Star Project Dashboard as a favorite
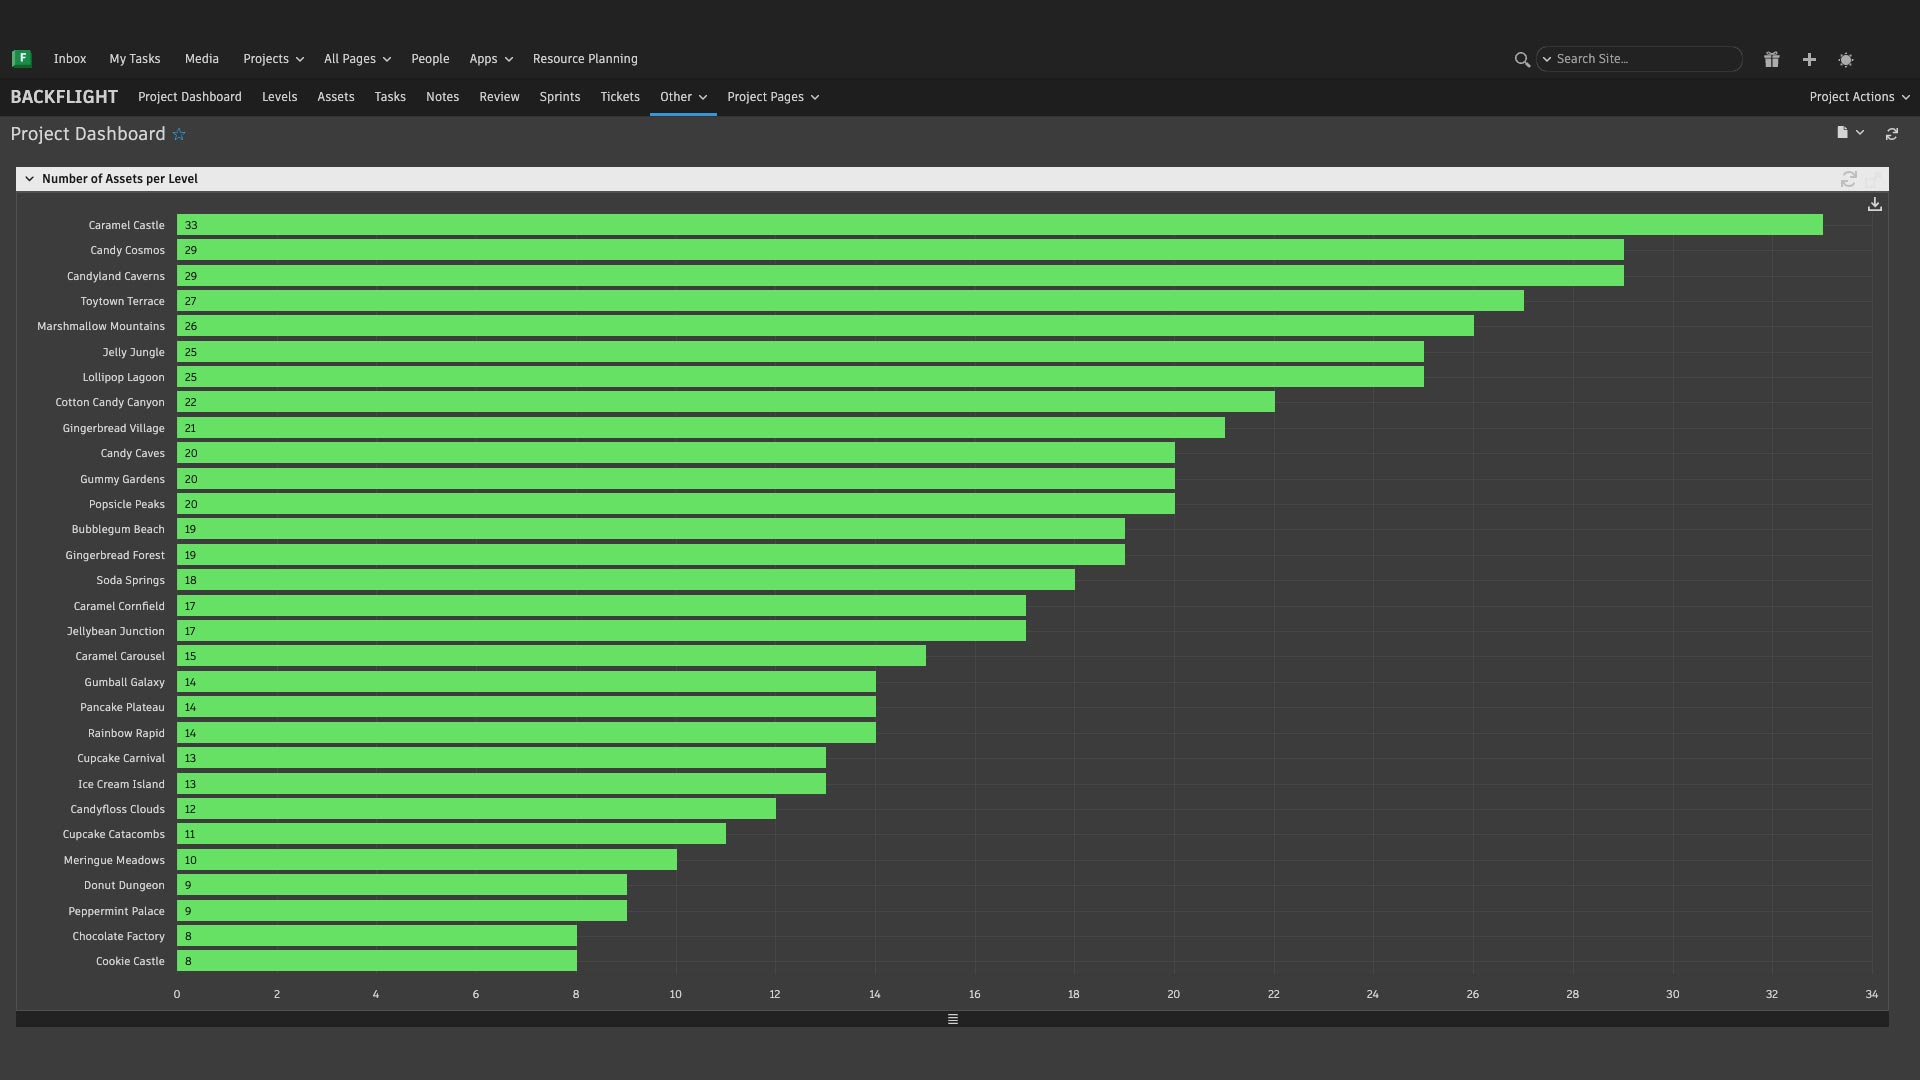 coord(179,135)
